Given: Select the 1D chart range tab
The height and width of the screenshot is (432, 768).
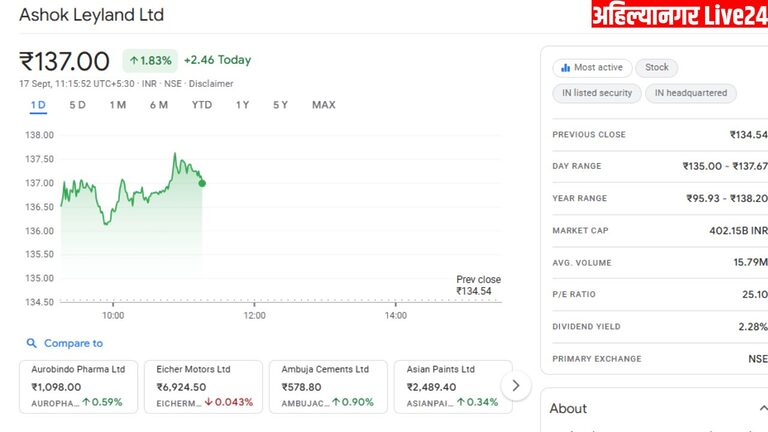Looking at the screenshot, I should click(38, 105).
